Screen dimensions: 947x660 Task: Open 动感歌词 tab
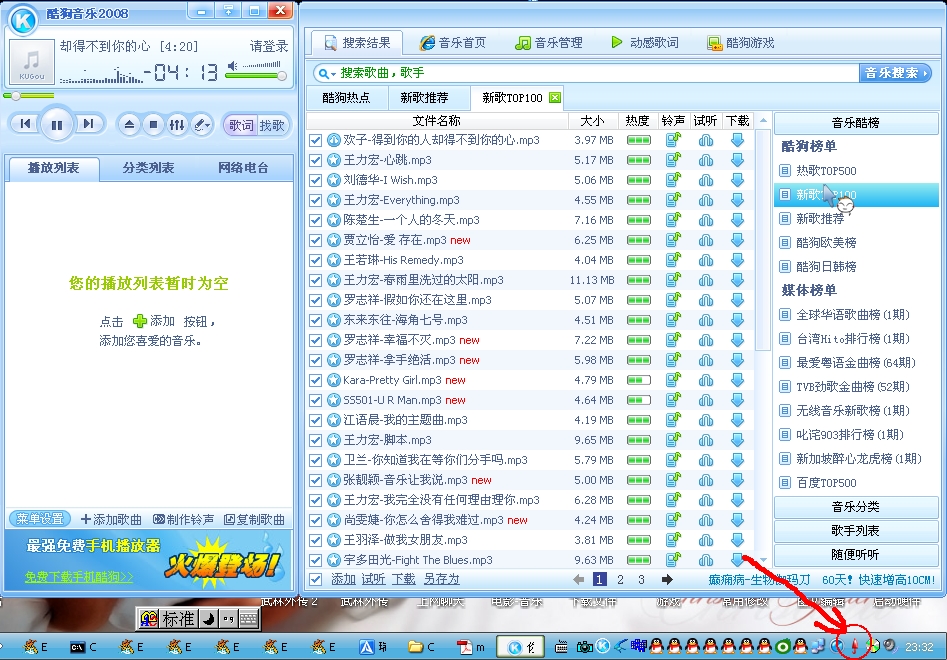click(x=645, y=43)
